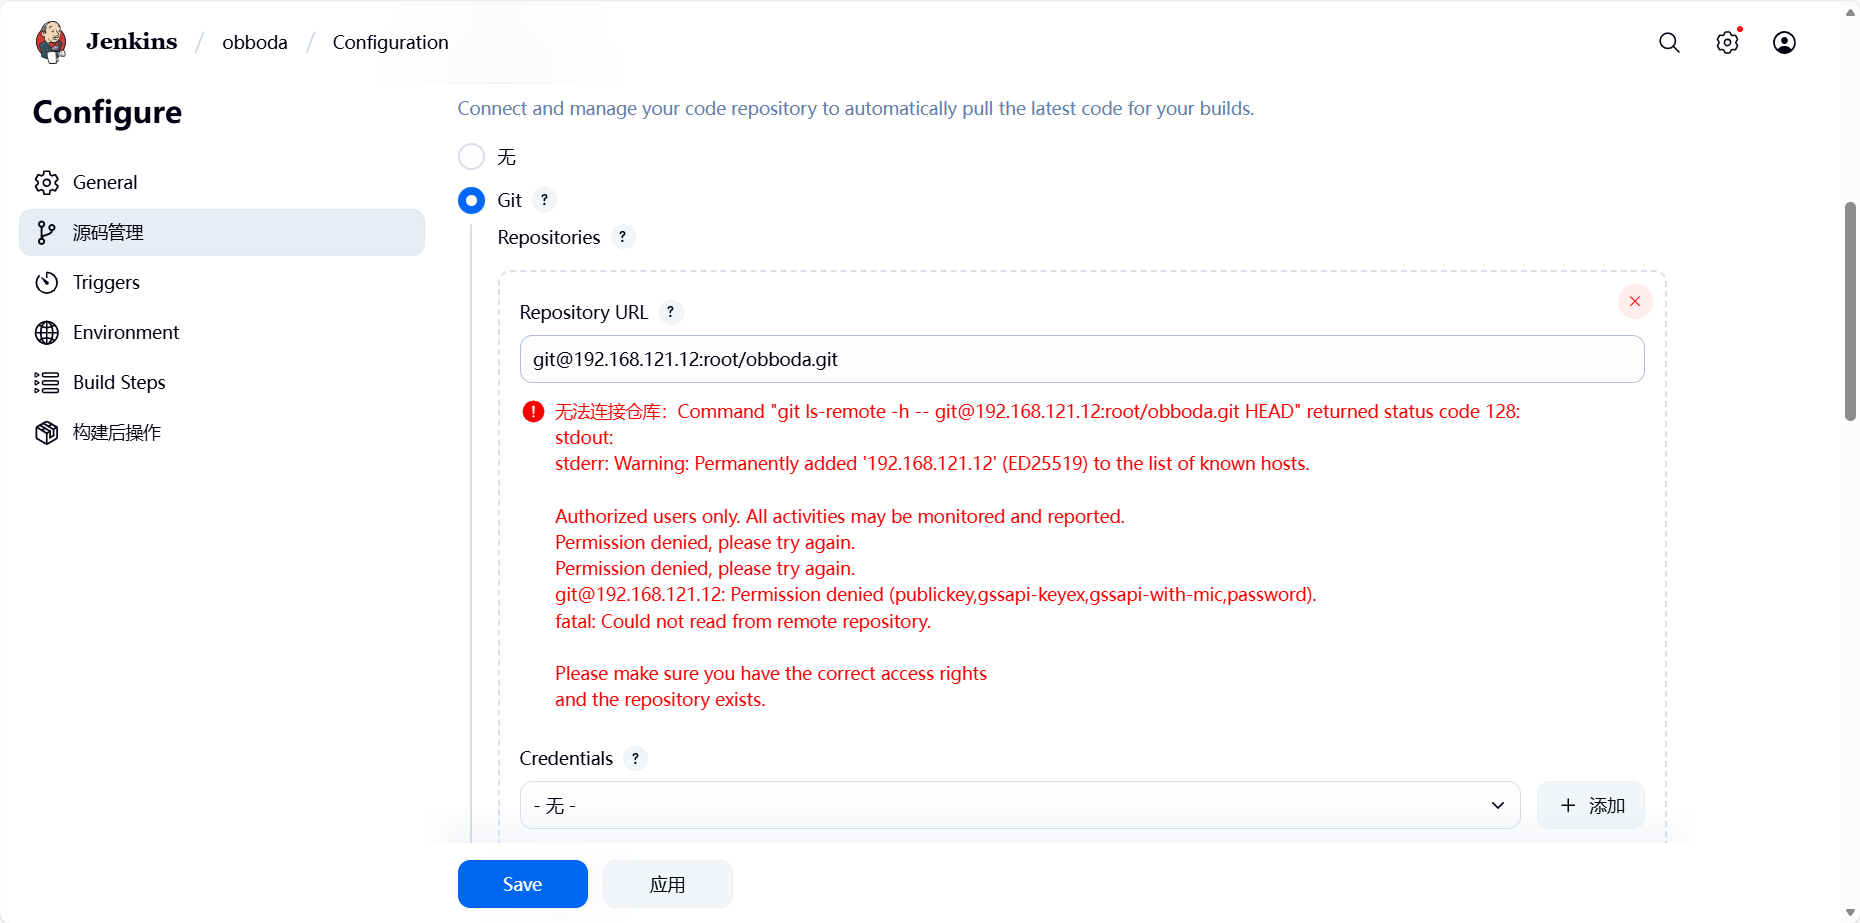Click "fatal: Could not read from remote repository." text
Viewport: 1860px width, 923px height.
[x=743, y=621]
